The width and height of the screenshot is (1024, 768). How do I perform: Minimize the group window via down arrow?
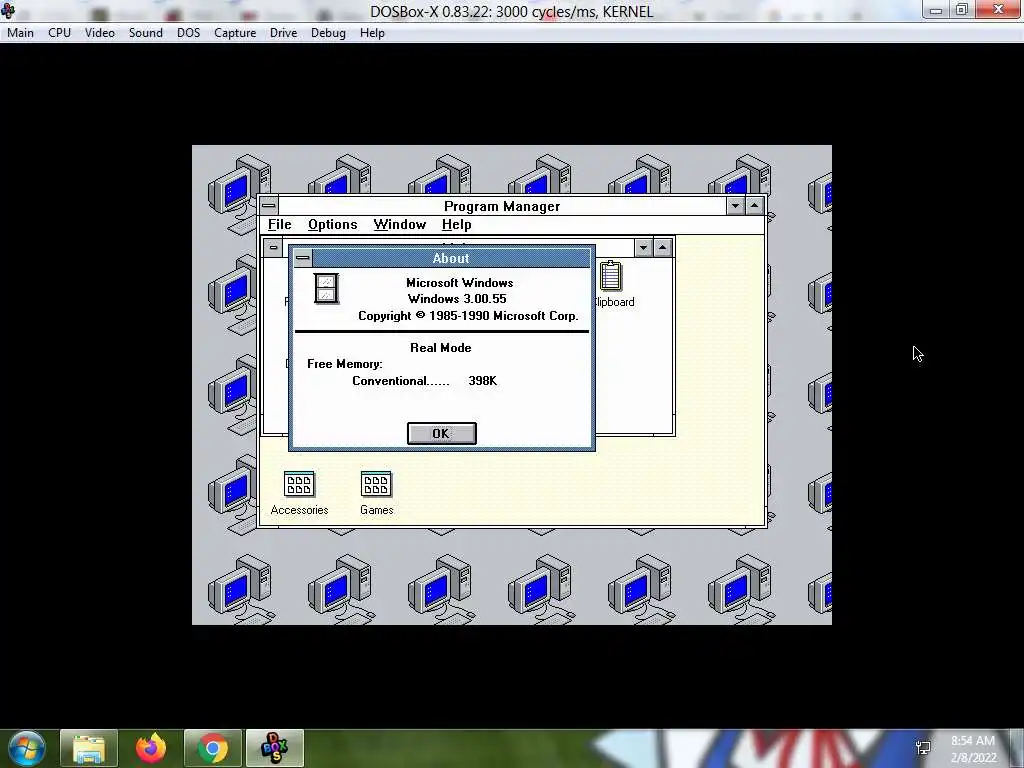click(x=643, y=248)
